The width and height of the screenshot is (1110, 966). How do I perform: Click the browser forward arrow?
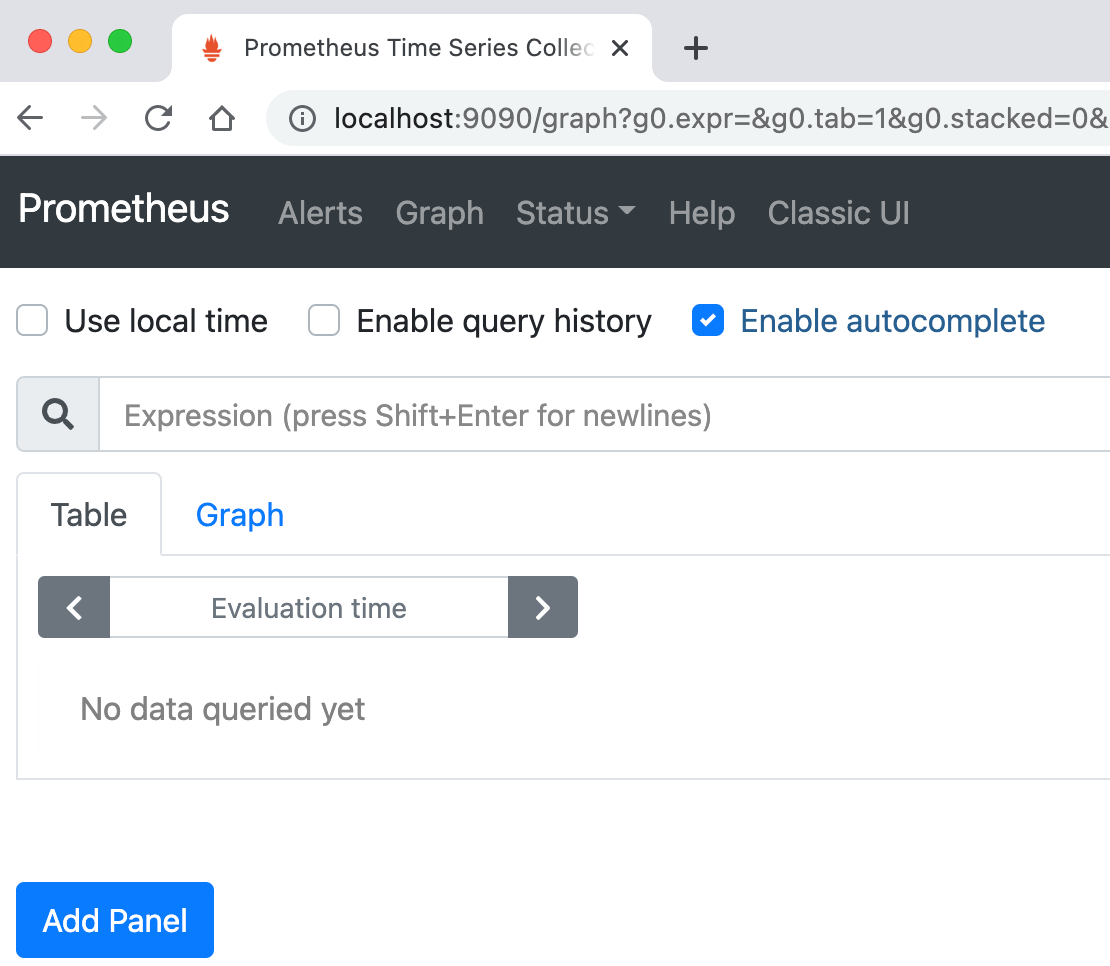click(93, 118)
